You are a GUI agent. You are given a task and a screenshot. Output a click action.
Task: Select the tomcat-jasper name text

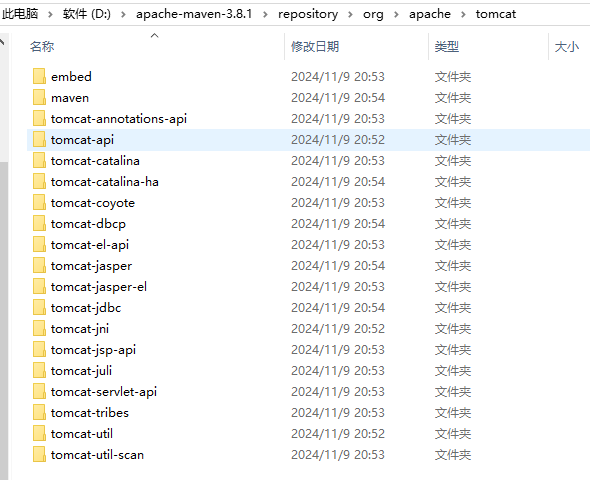click(x=91, y=266)
